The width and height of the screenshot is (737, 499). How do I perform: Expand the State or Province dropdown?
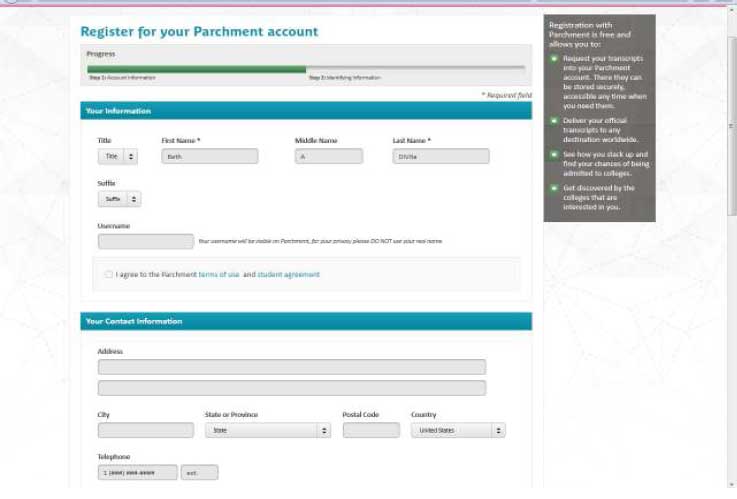point(268,430)
